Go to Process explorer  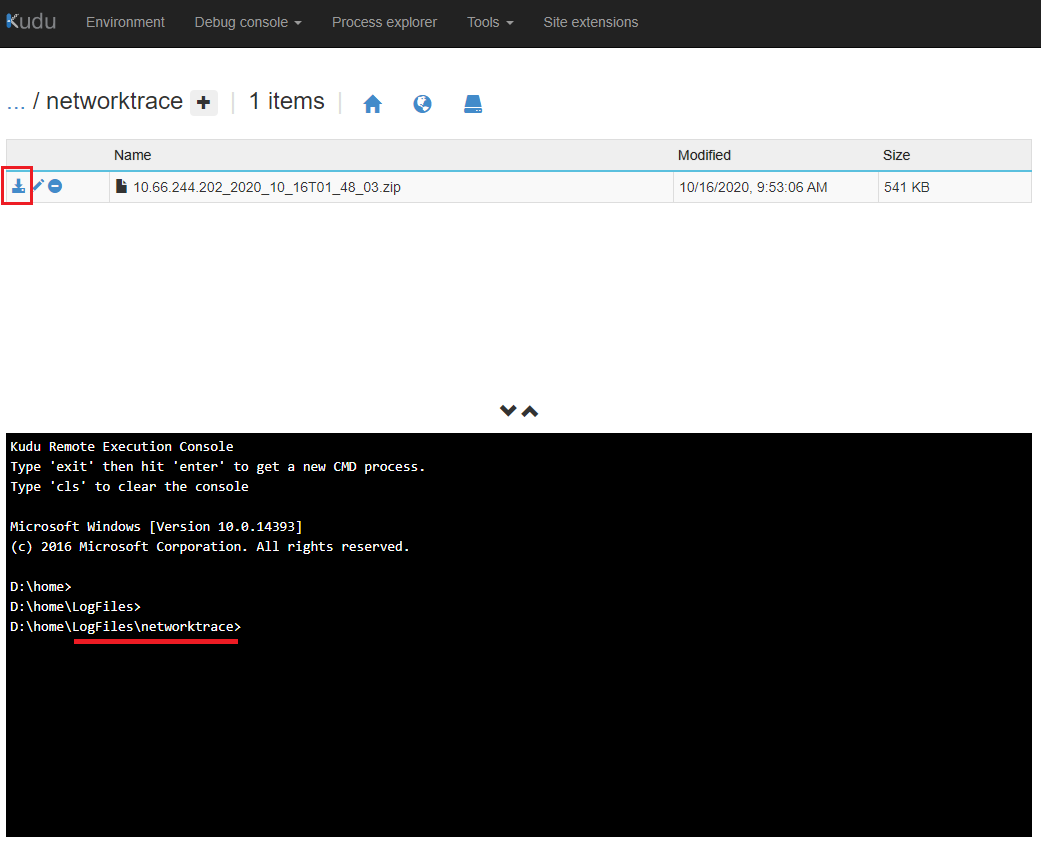pyautogui.click(x=384, y=22)
